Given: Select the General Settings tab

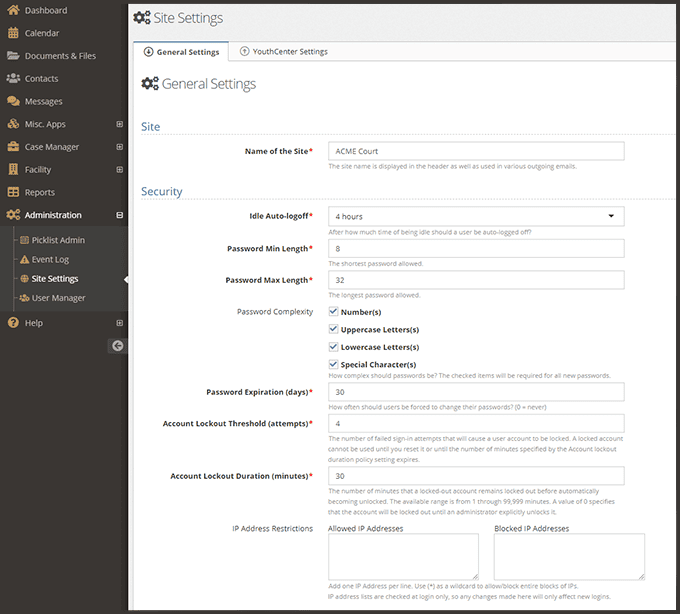Looking at the screenshot, I should [181, 52].
